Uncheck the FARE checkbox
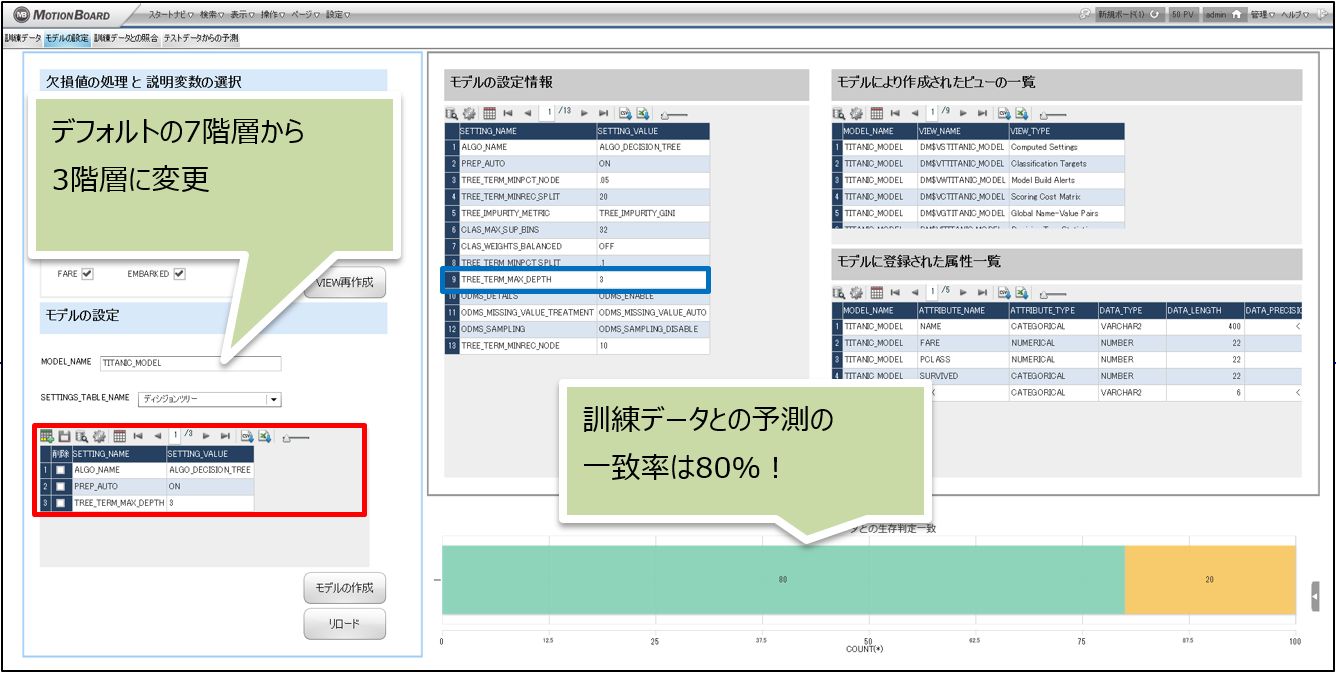 point(88,274)
